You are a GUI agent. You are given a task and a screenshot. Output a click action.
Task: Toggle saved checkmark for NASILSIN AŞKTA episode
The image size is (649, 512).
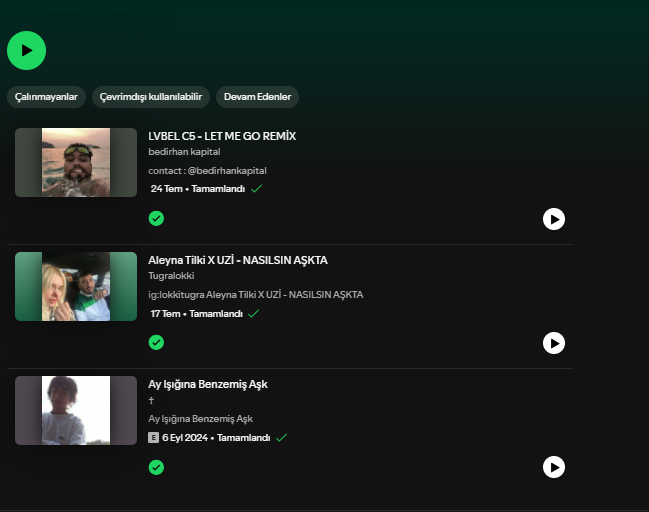(x=156, y=342)
